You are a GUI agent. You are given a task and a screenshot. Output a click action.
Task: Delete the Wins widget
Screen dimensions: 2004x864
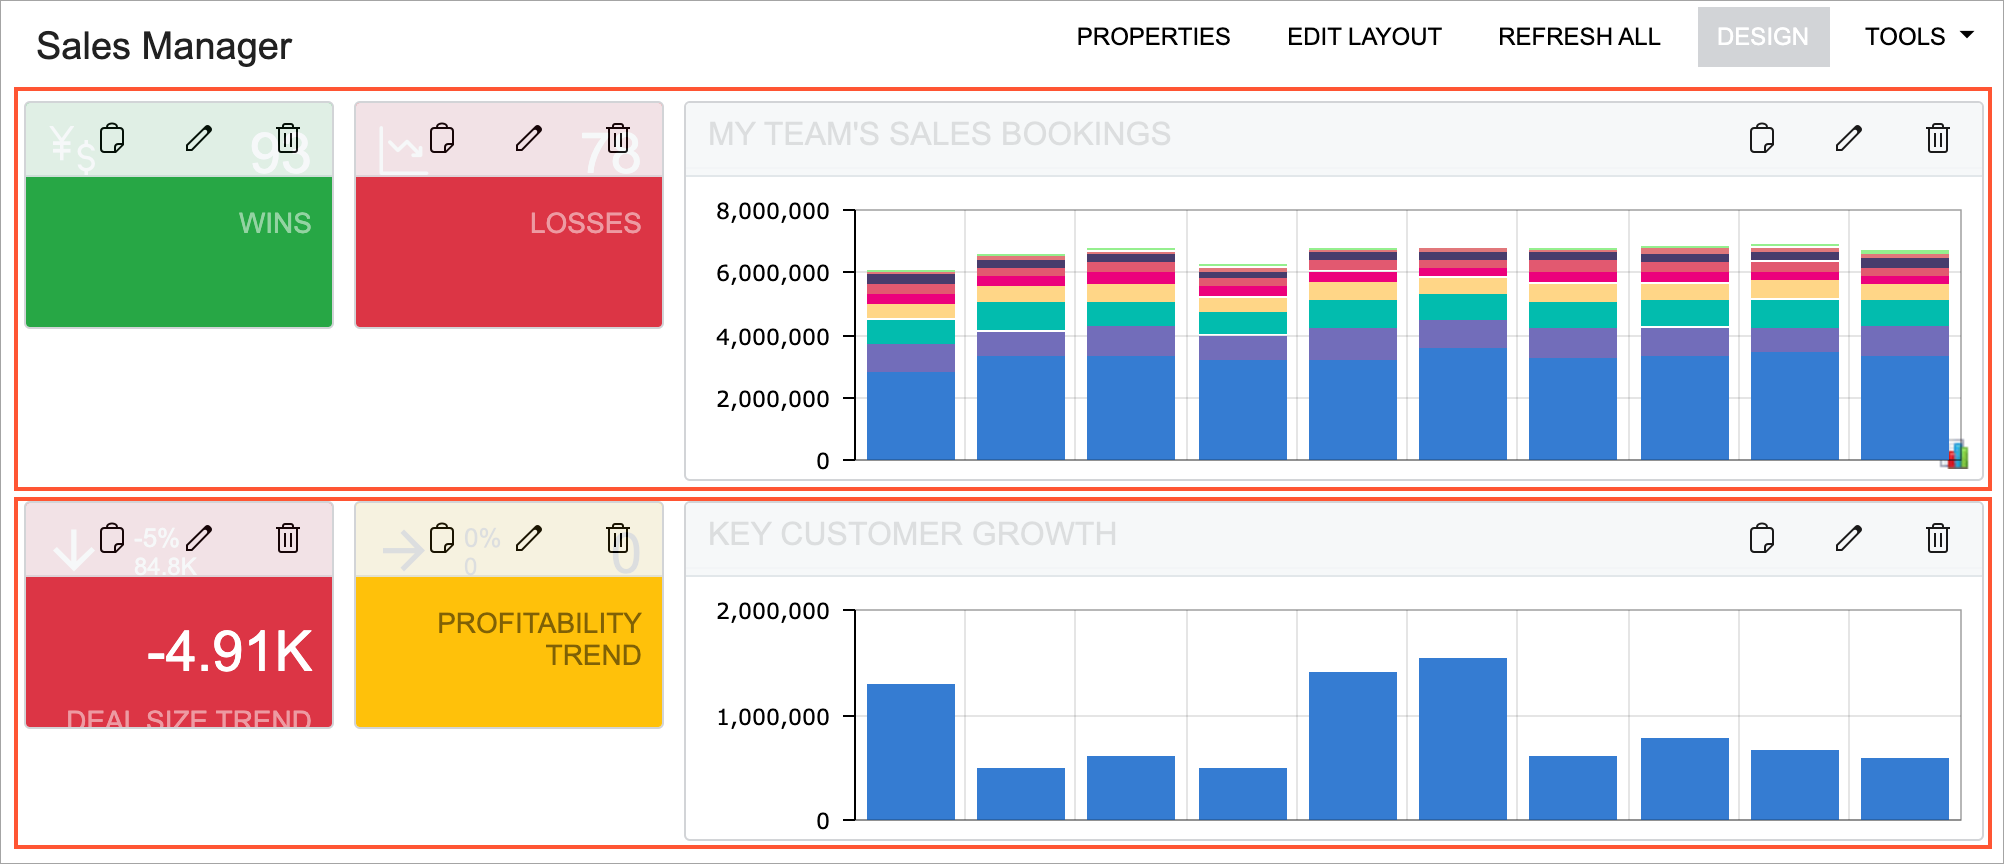[x=288, y=138]
